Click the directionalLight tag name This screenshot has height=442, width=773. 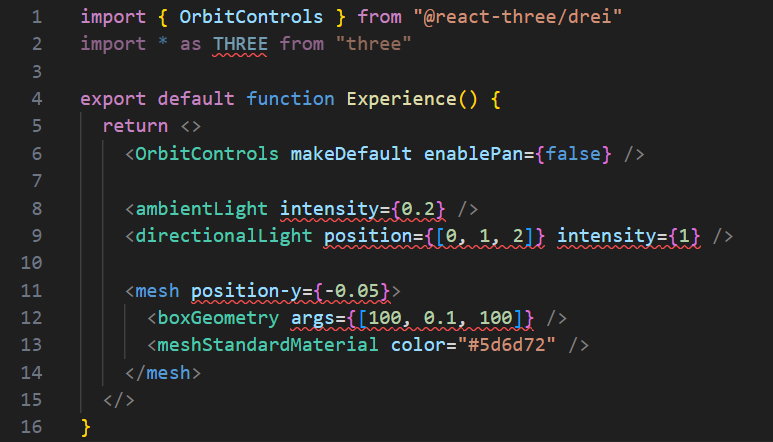pos(224,237)
